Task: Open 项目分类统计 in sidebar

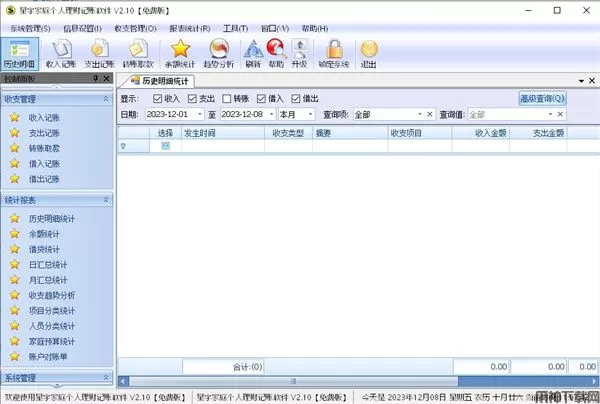Action: 52,310
